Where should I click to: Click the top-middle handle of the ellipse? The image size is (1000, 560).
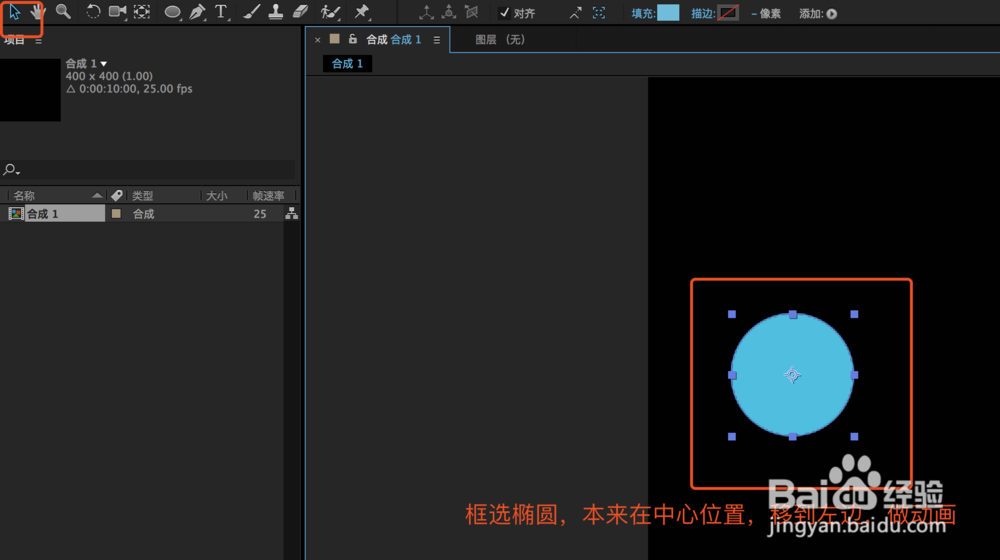[x=793, y=314]
